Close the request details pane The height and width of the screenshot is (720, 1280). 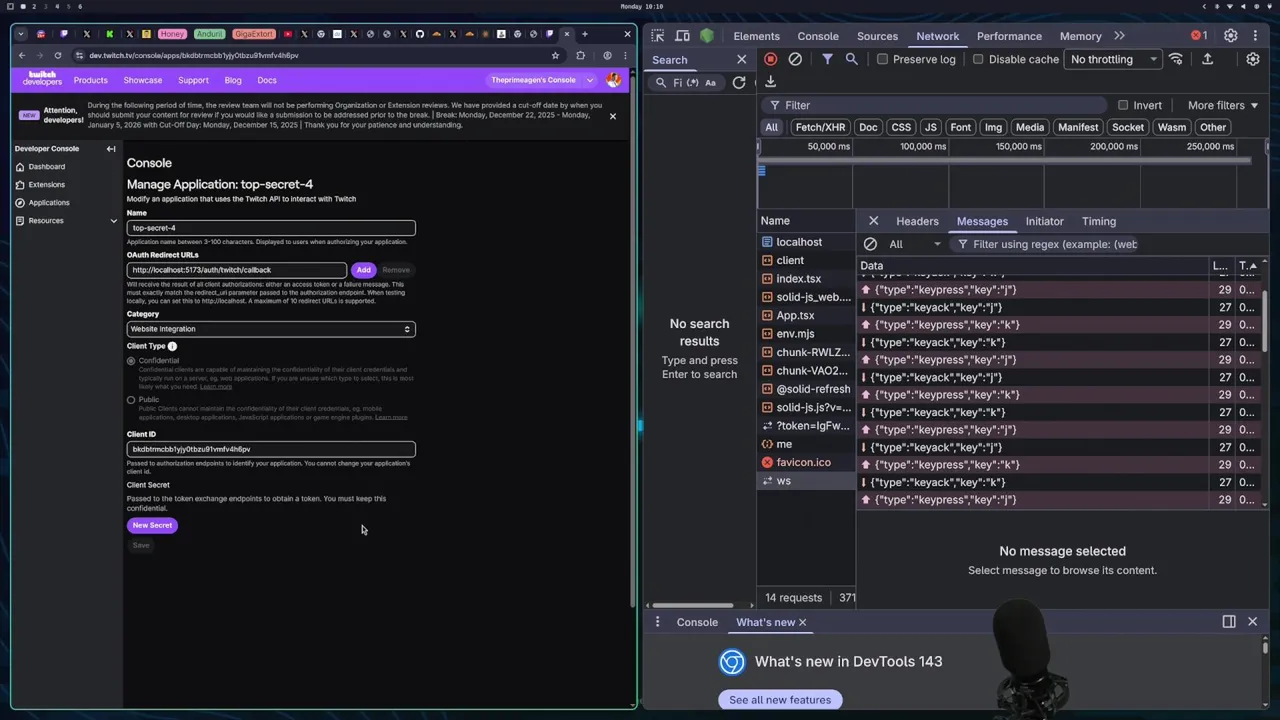[x=873, y=221]
